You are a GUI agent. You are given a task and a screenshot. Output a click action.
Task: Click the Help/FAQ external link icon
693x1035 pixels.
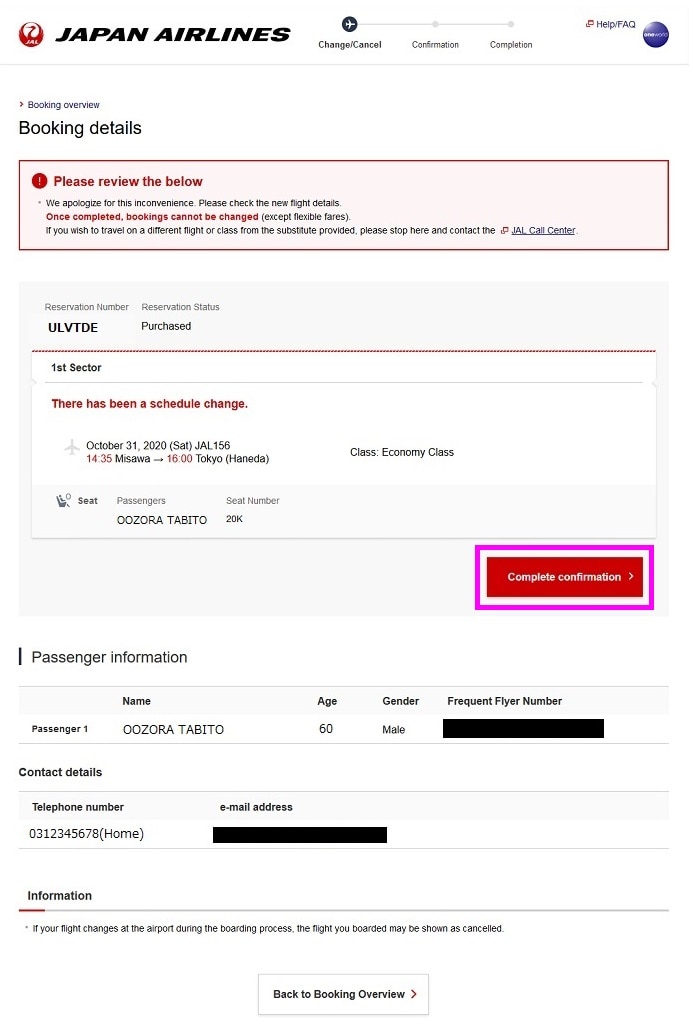(590, 23)
